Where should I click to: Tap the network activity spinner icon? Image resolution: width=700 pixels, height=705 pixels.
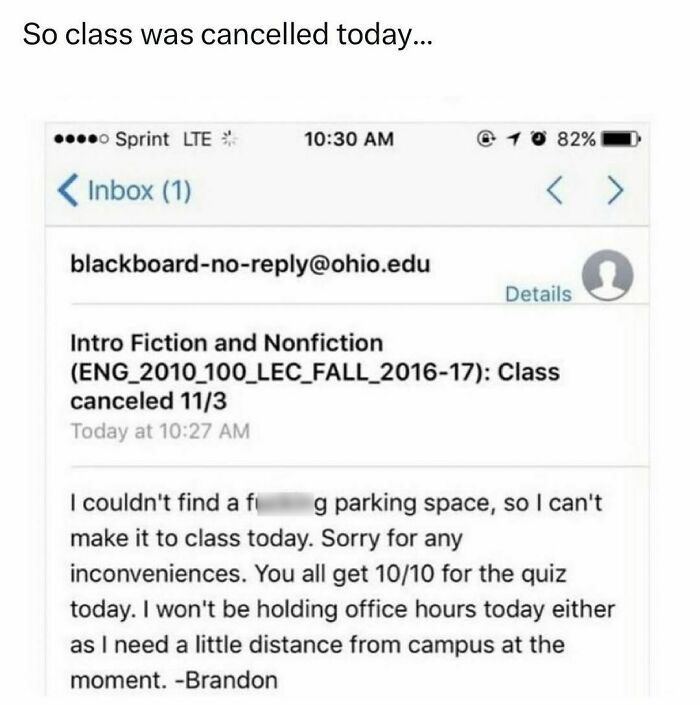point(229,139)
